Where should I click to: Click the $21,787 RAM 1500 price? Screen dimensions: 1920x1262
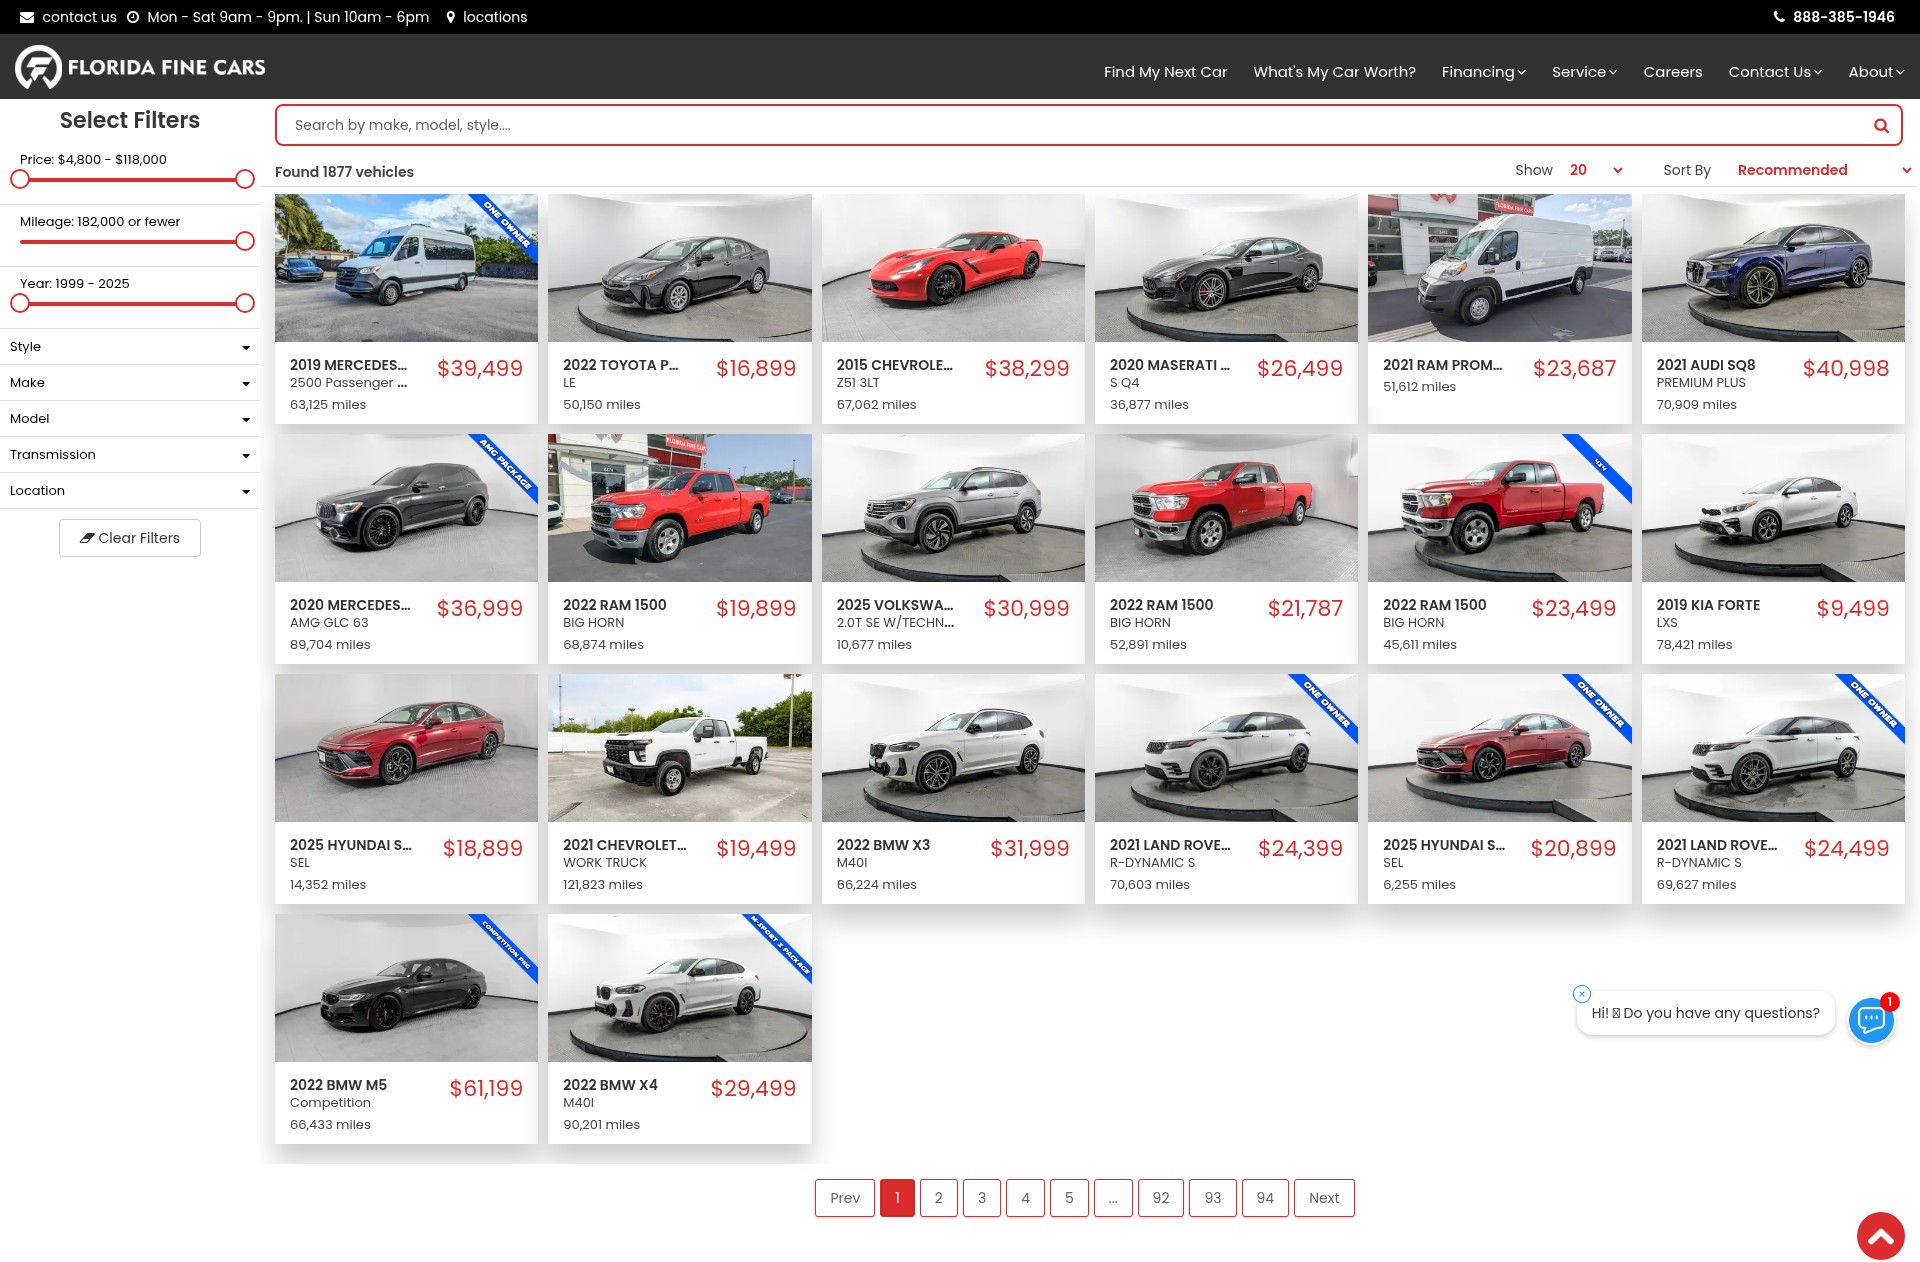(x=1305, y=608)
